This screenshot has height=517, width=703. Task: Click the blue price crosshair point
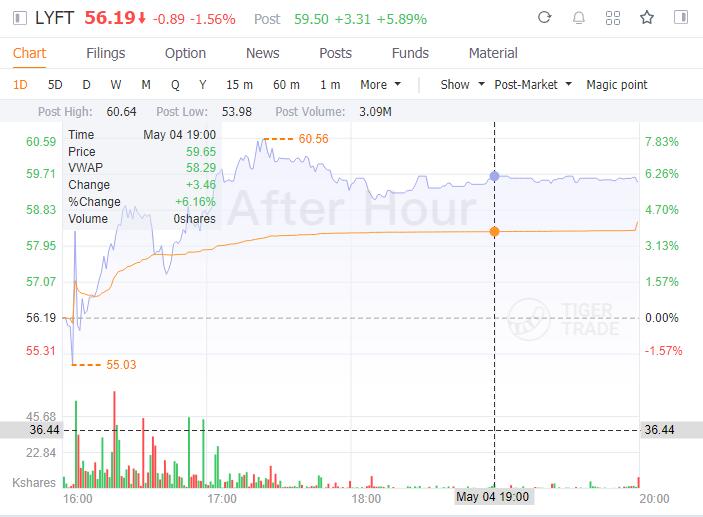495,176
